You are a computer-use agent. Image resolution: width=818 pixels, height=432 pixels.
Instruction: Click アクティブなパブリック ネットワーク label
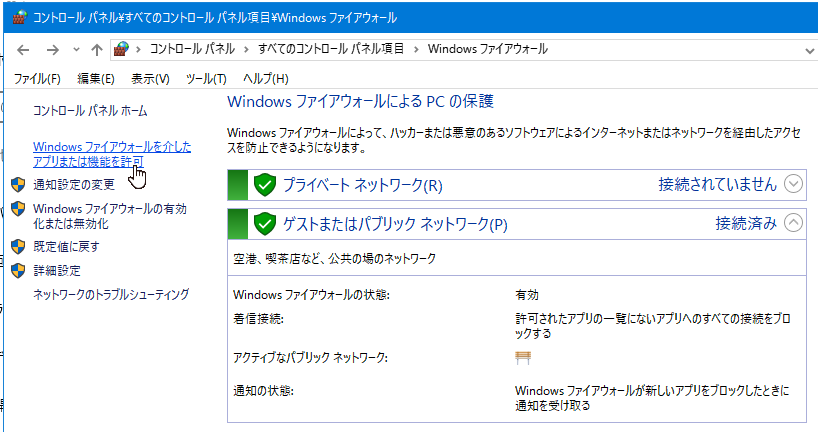(310, 357)
